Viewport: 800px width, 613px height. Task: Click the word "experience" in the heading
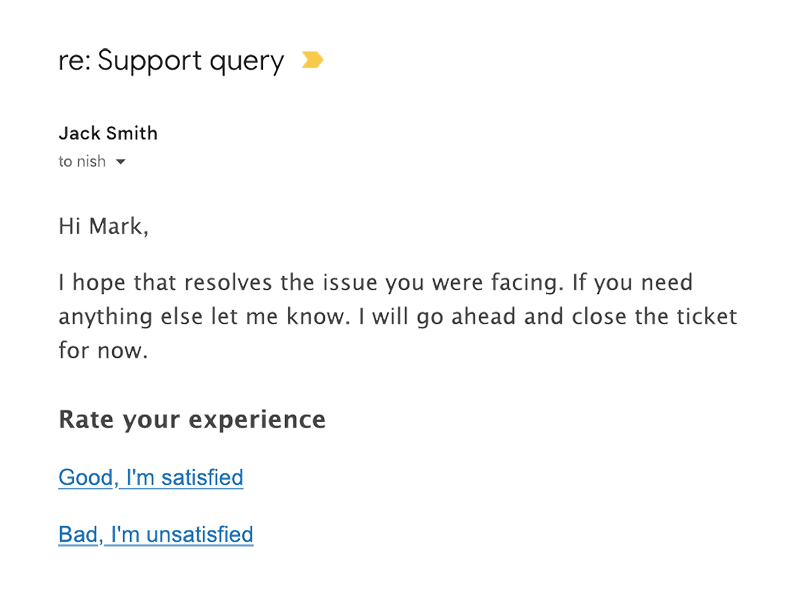click(257, 421)
